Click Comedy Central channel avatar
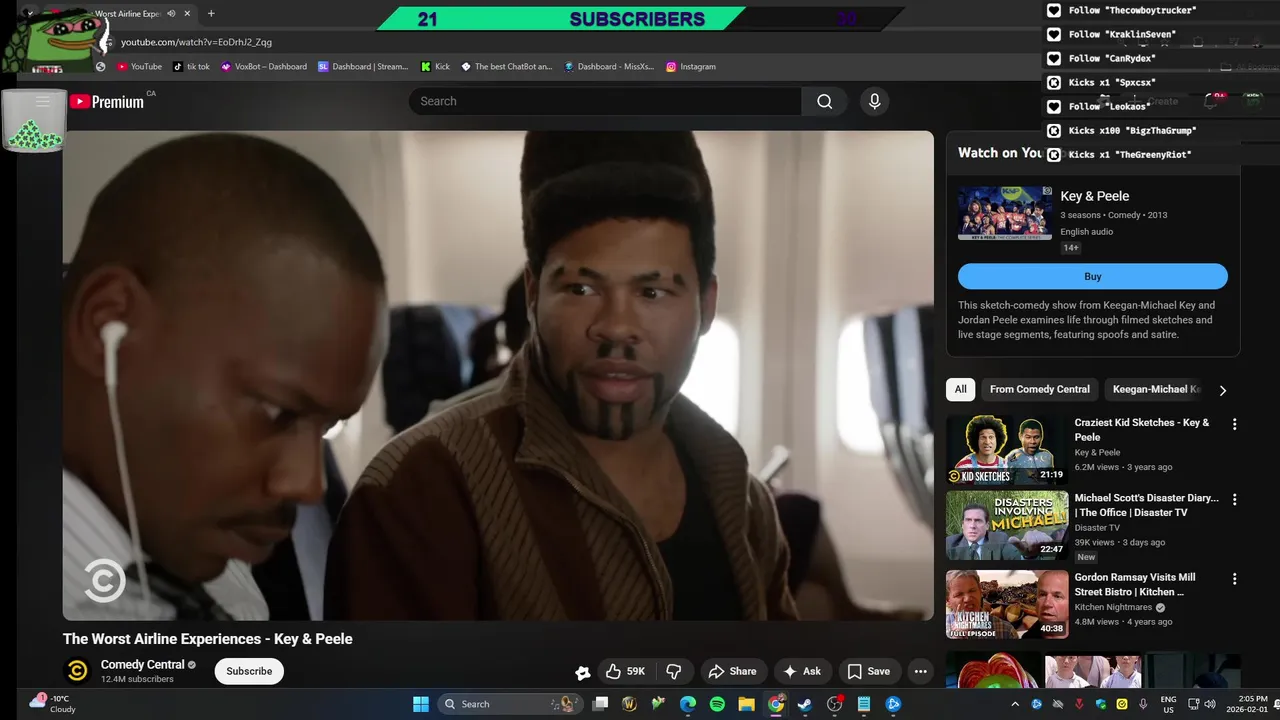Image resolution: width=1280 pixels, height=720 pixels. 78,671
